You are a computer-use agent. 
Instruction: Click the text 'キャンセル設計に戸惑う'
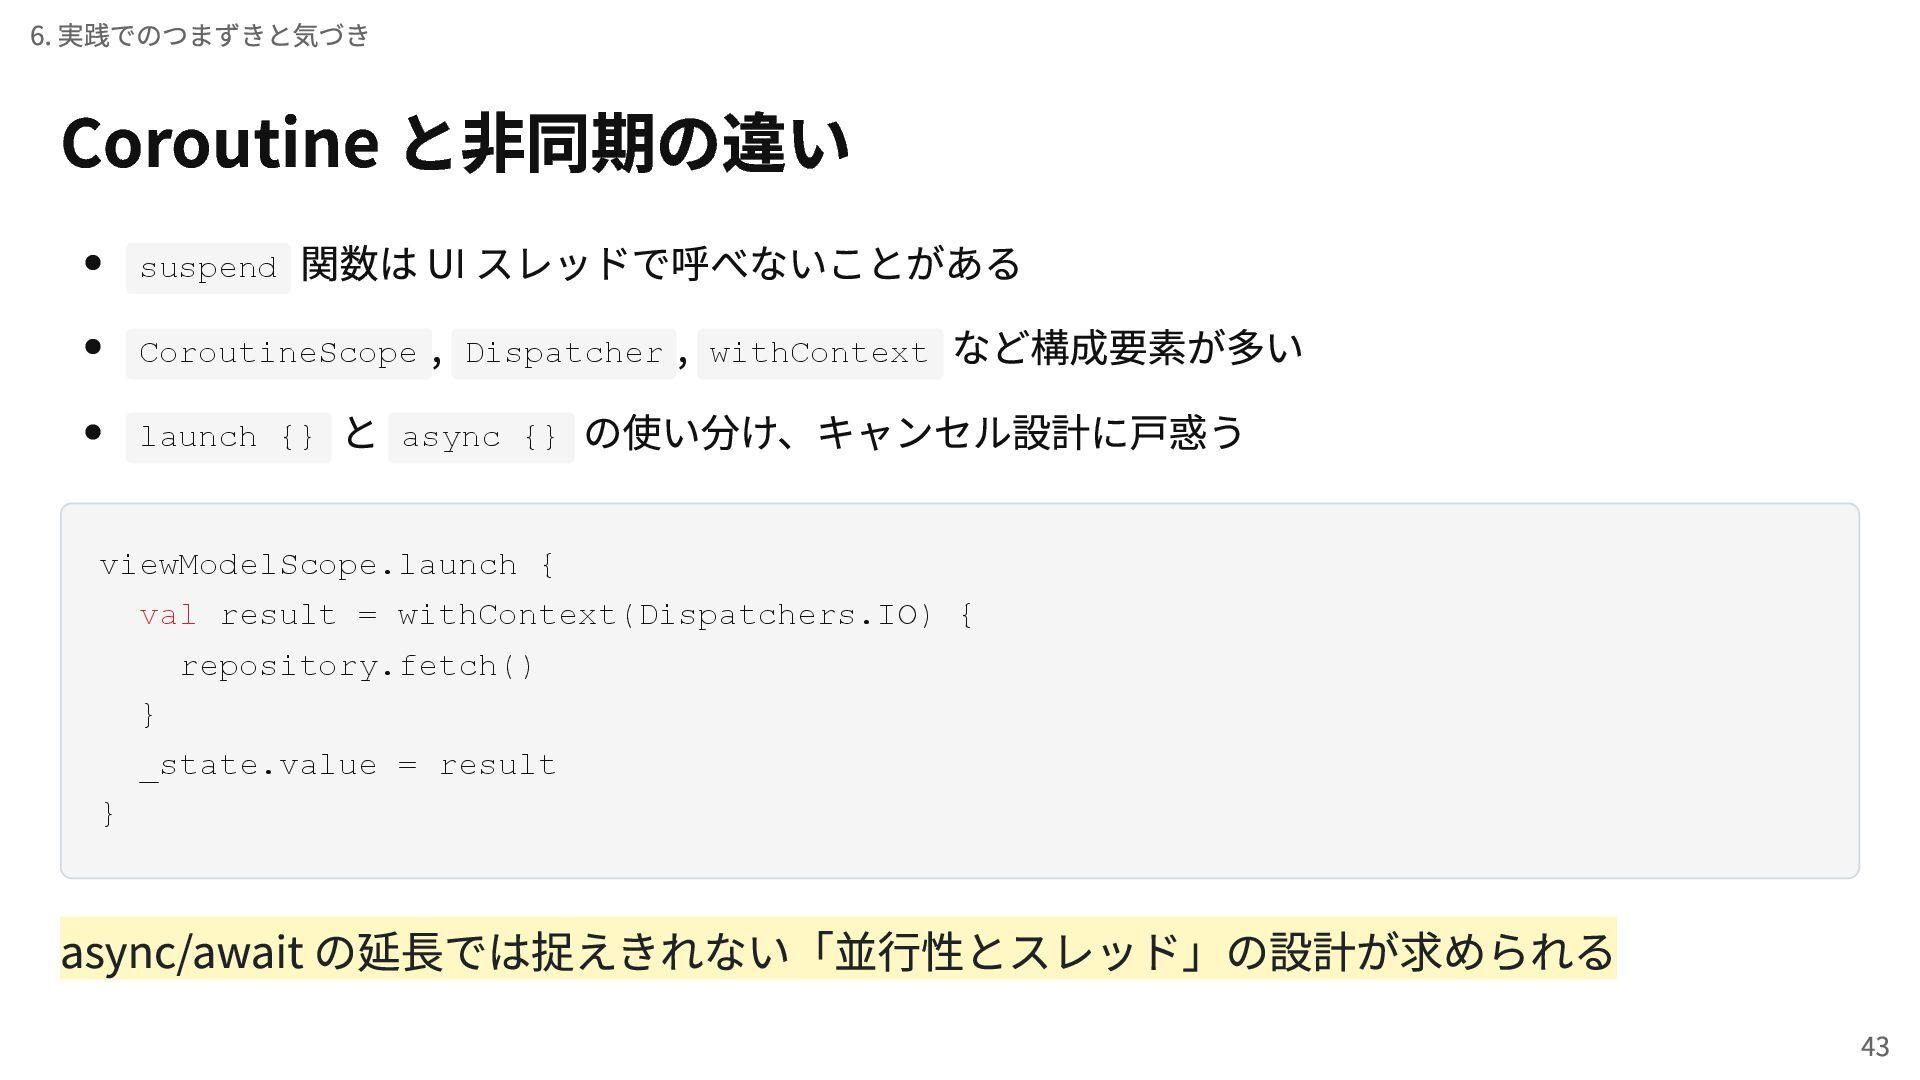click(1031, 432)
